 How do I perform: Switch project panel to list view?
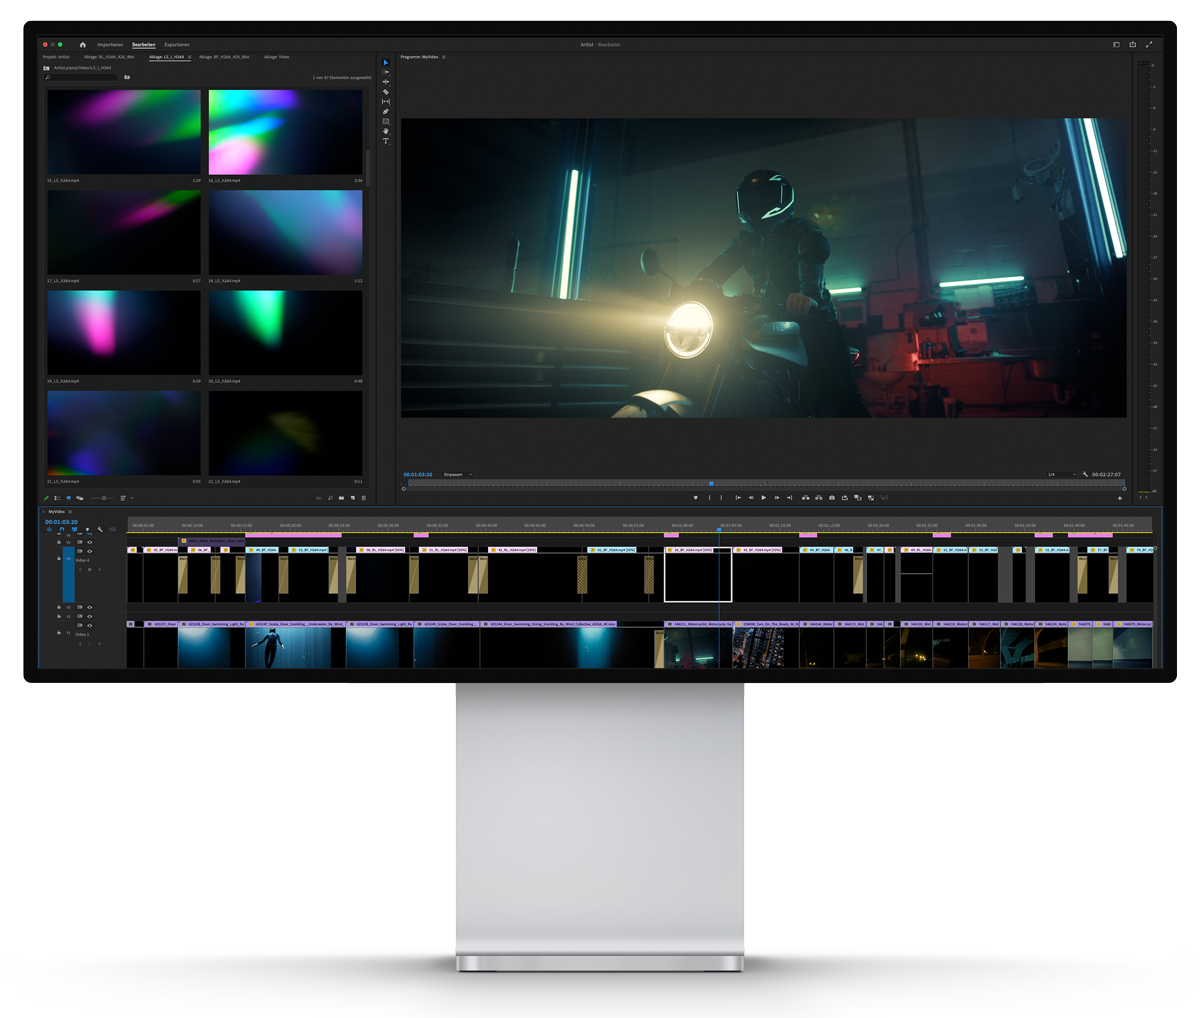pos(57,498)
